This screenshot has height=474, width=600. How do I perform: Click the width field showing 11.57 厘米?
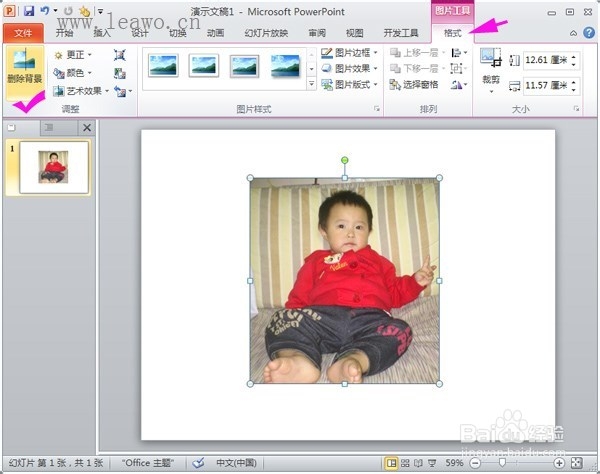click(x=546, y=85)
